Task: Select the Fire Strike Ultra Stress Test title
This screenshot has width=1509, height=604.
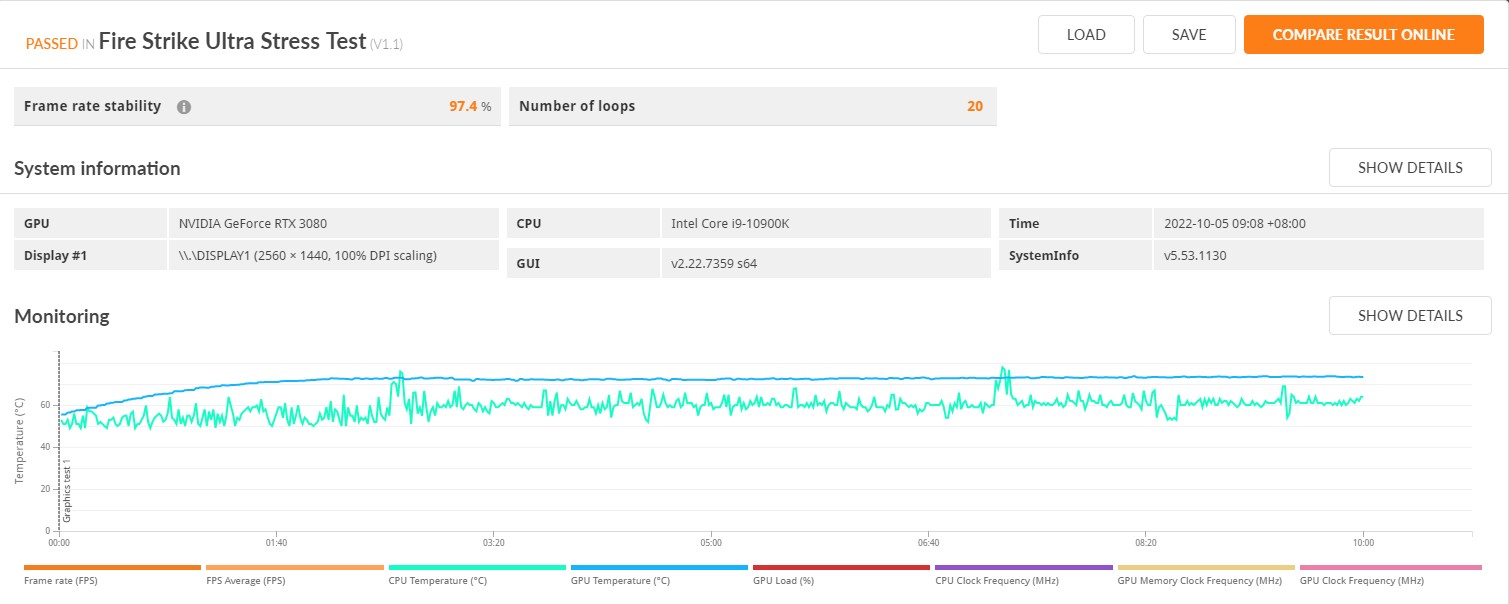Action: (x=232, y=41)
